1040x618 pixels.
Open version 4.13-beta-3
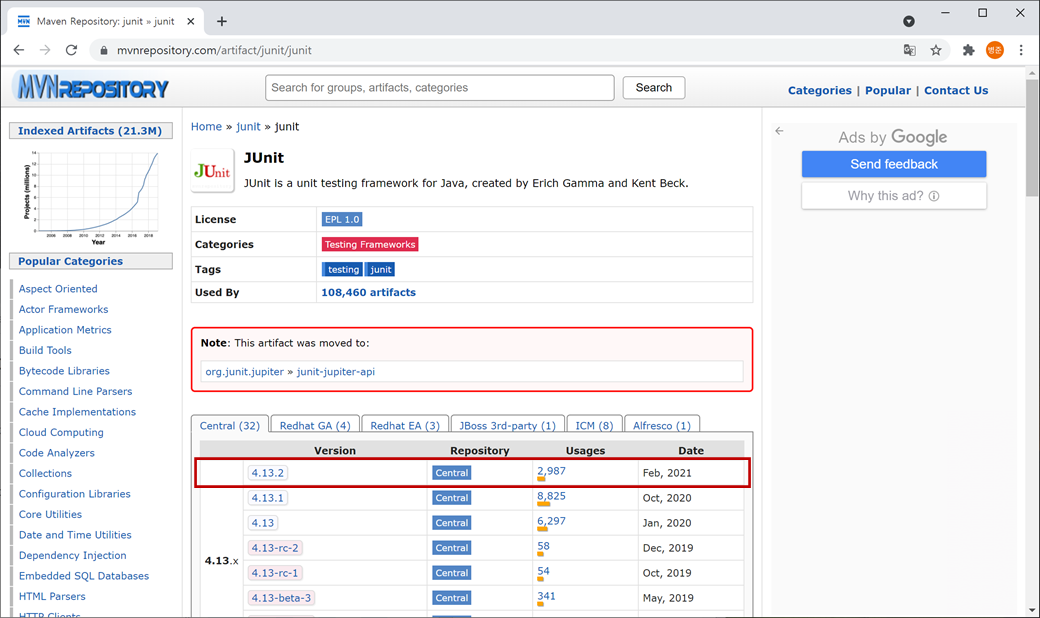[281, 598]
